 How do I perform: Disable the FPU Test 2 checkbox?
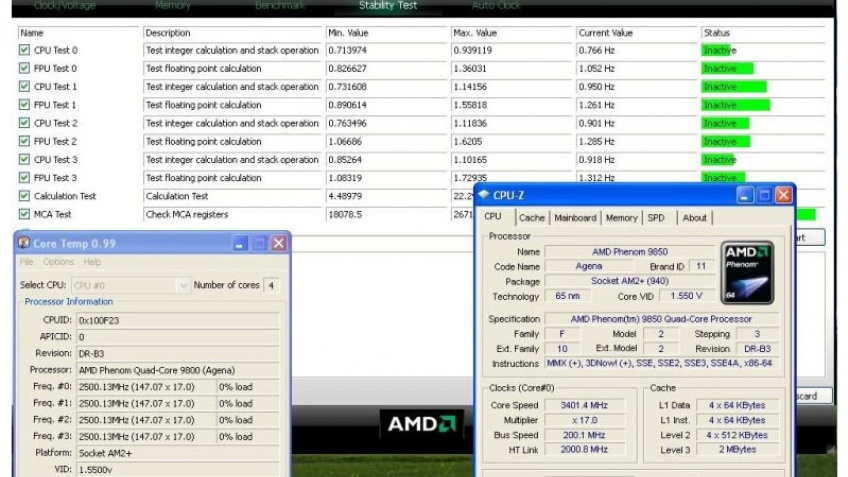click(24, 141)
